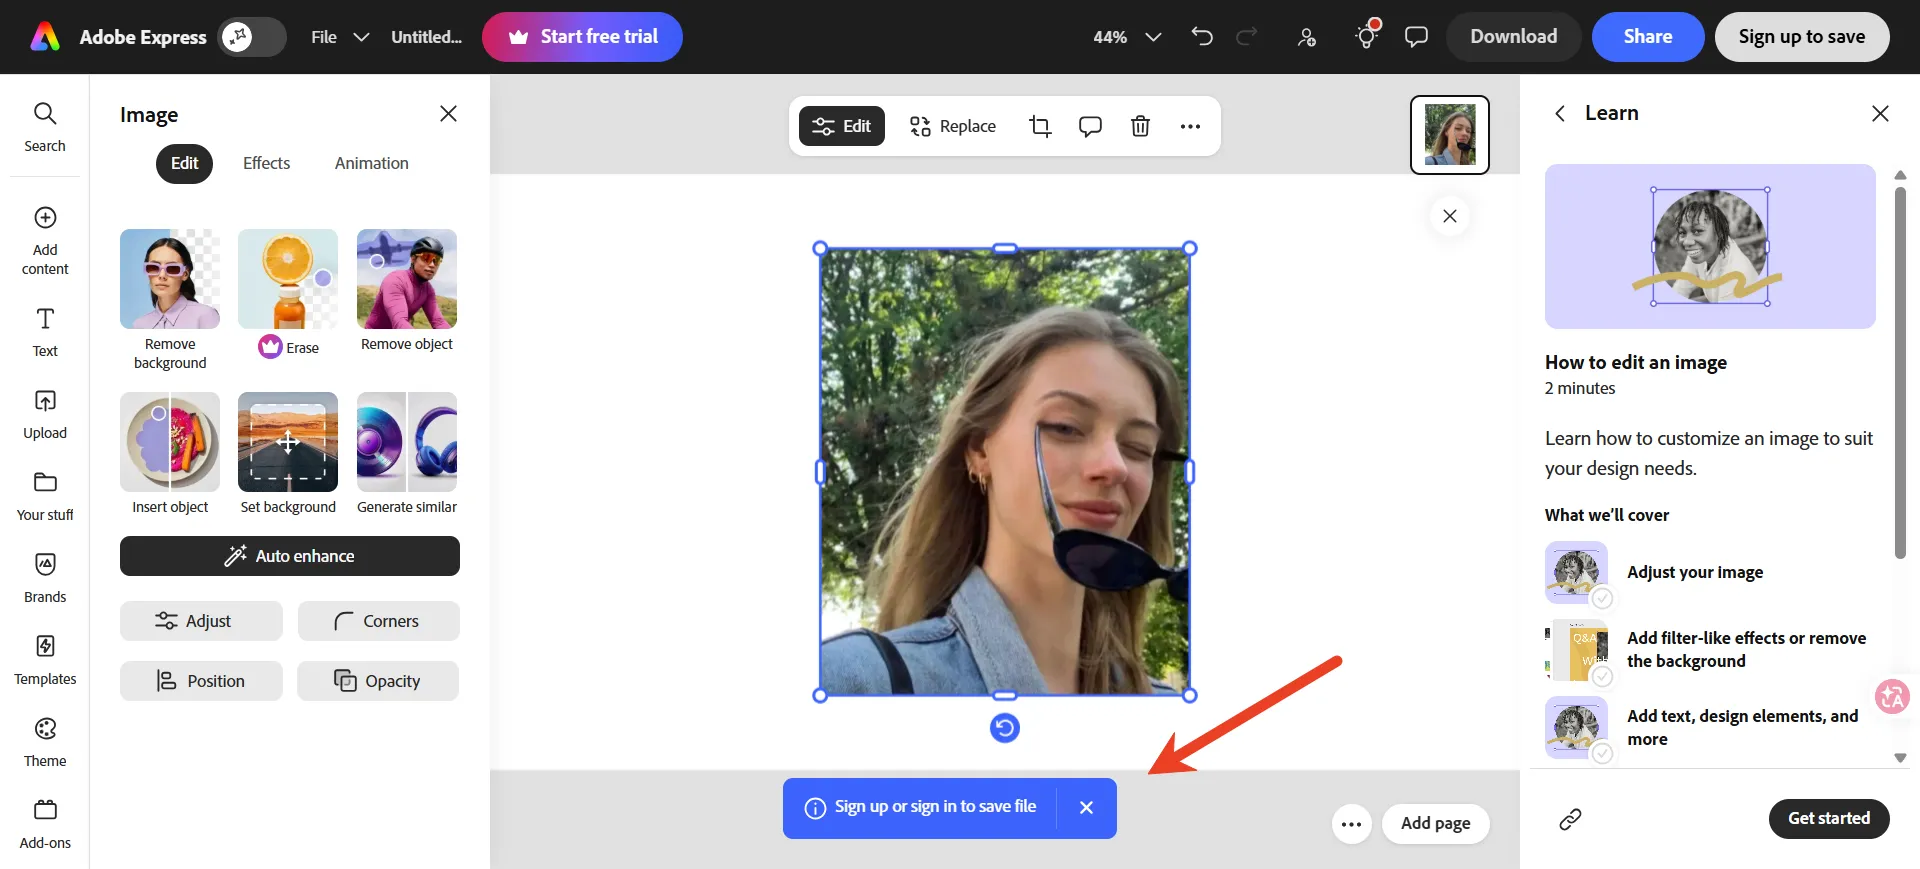The width and height of the screenshot is (1920, 869).
Task: Select the page thumbnail preview
Action: pos(1450,135)
